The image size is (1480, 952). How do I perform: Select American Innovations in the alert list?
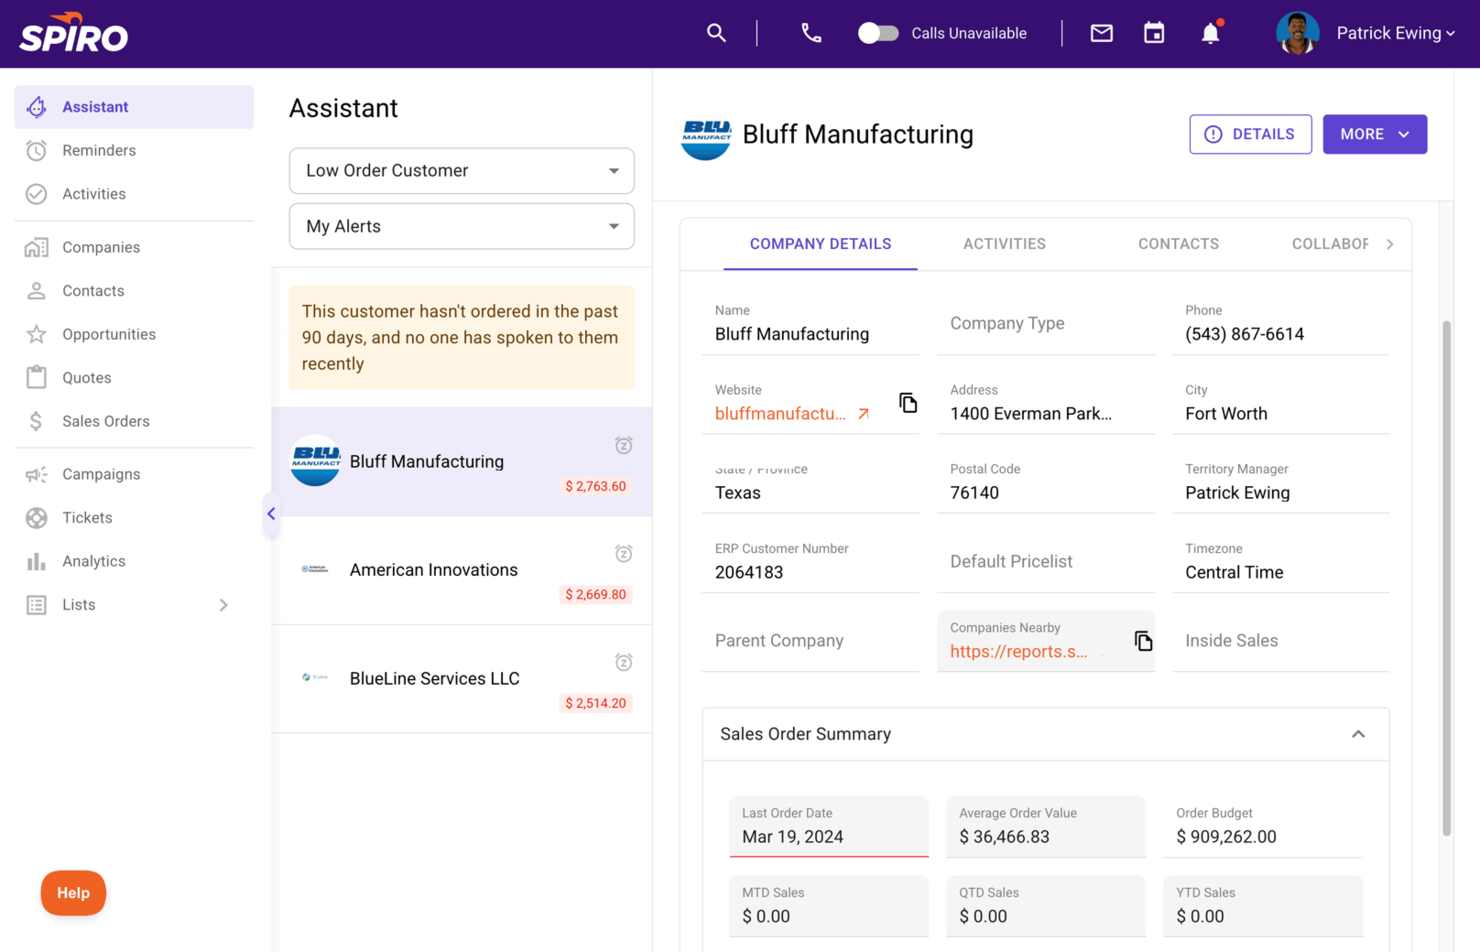click(x=461, y=570)
